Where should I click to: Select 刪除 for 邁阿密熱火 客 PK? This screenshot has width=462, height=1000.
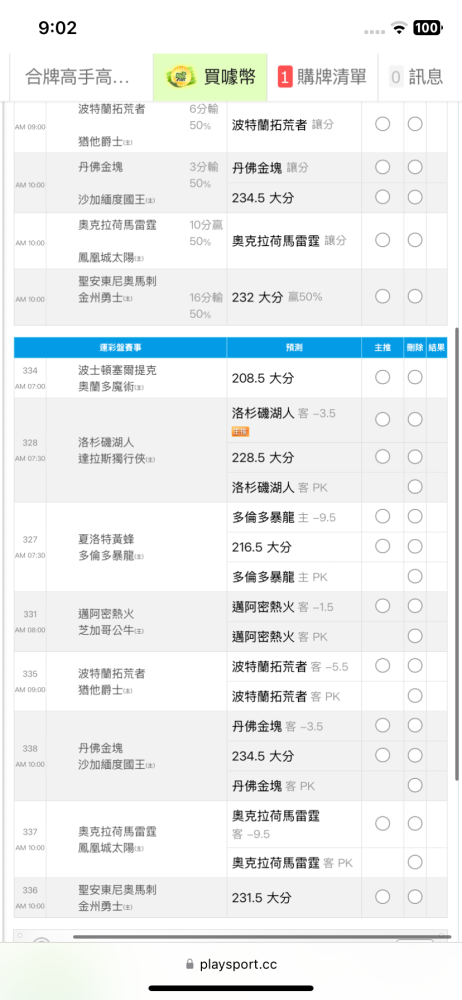click(415, 636)
